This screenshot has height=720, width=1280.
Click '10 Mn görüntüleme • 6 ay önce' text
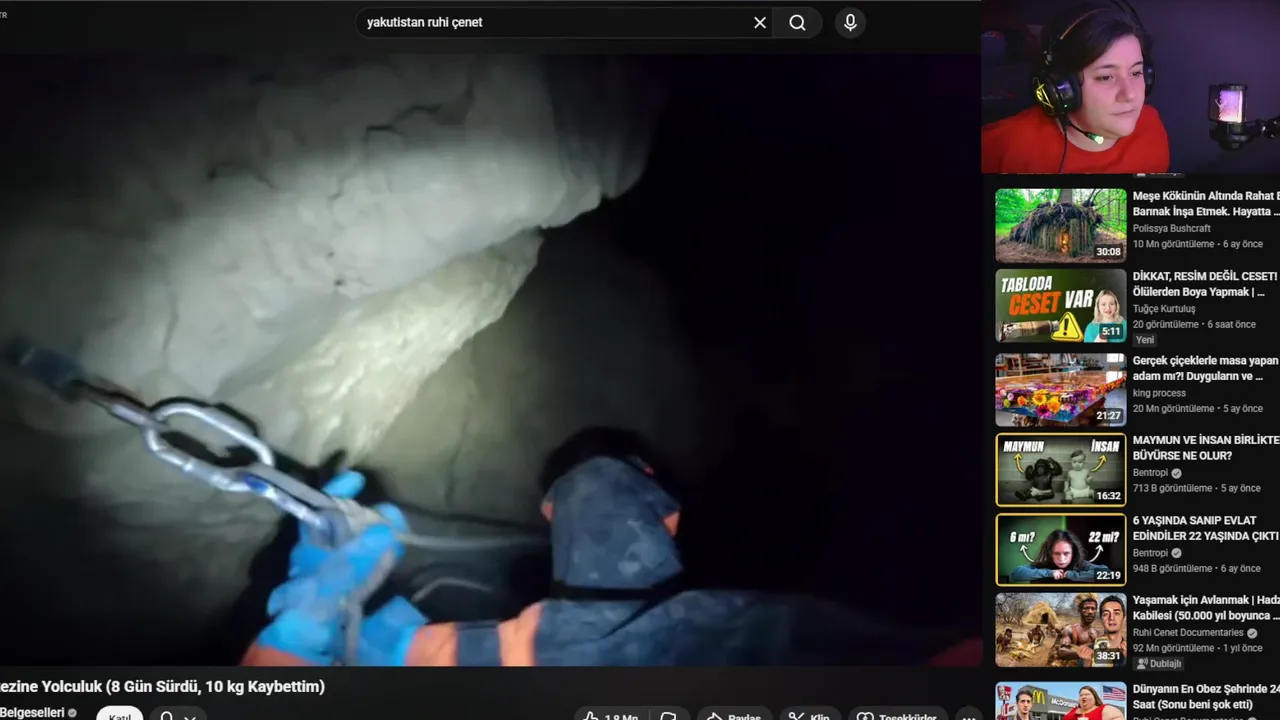(x=1198, y=244)
